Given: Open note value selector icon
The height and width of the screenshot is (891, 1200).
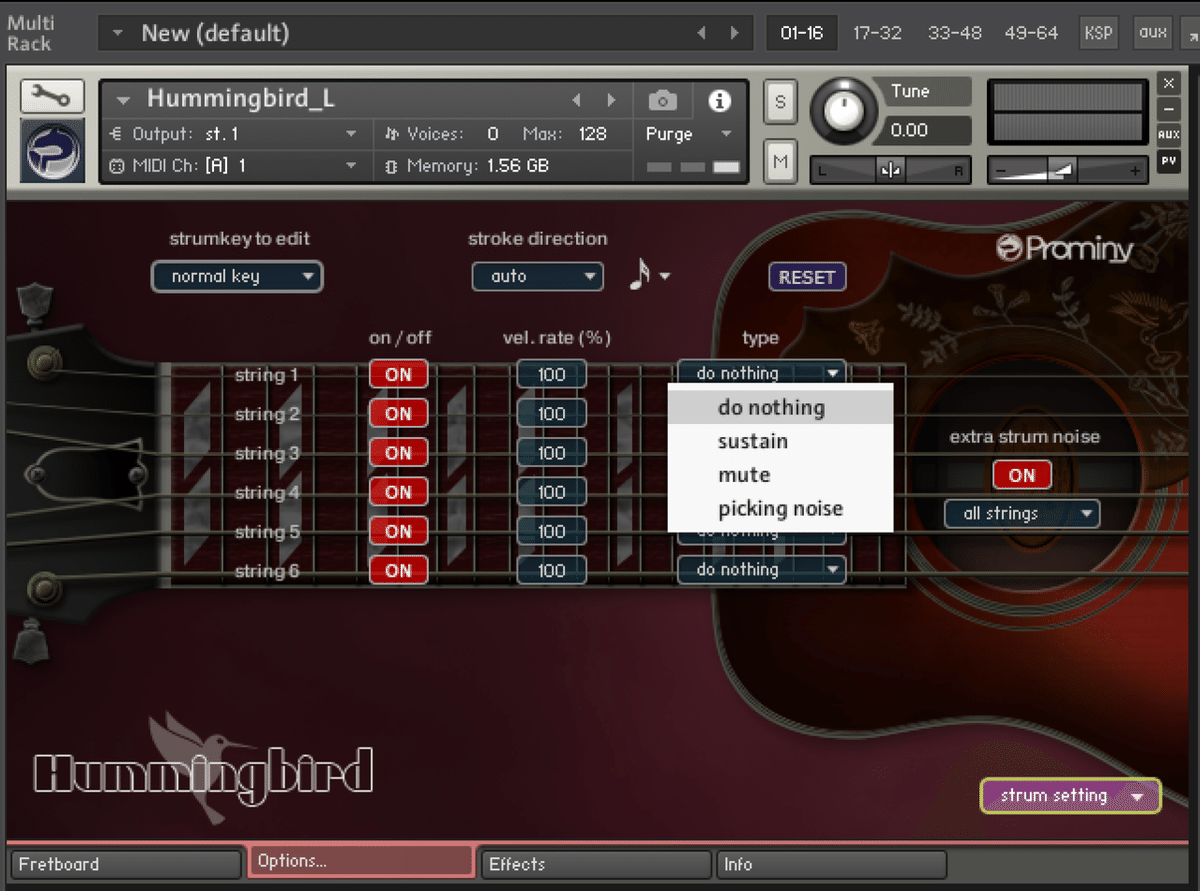Looking at the screenshot, I should coord(648,276).
